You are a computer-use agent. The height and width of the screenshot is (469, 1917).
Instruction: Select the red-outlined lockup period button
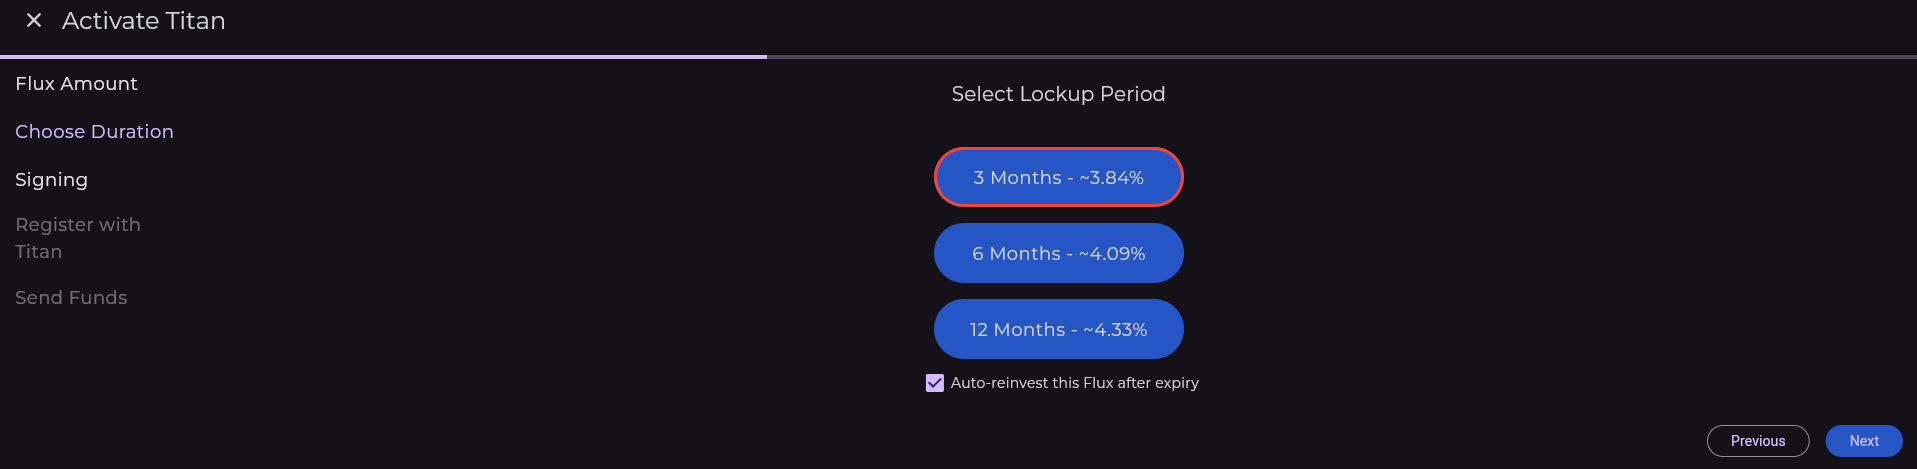[x=1058, y=178]
